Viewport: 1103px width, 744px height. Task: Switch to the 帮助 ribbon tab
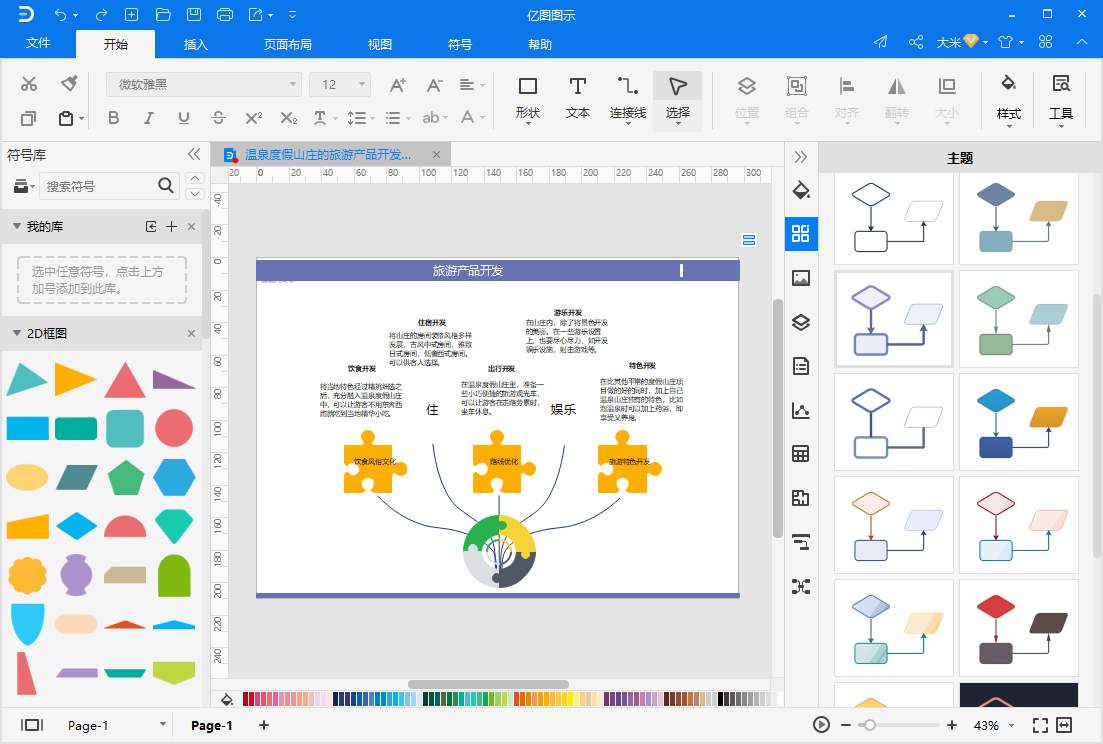[x=540, y=44]
